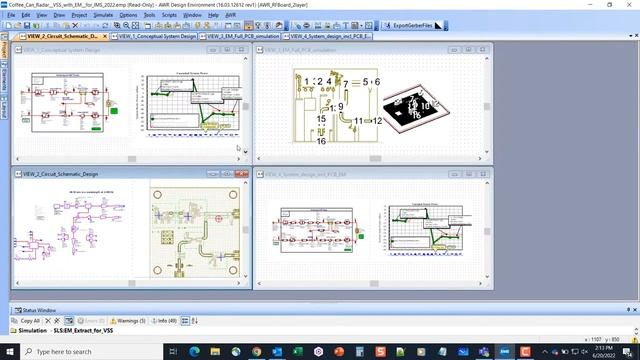Viewport: 640px width, 360px height.
Task: Click the vertical scrollbar thumb in VIEW_1 window
Action: tap(246, 106)
